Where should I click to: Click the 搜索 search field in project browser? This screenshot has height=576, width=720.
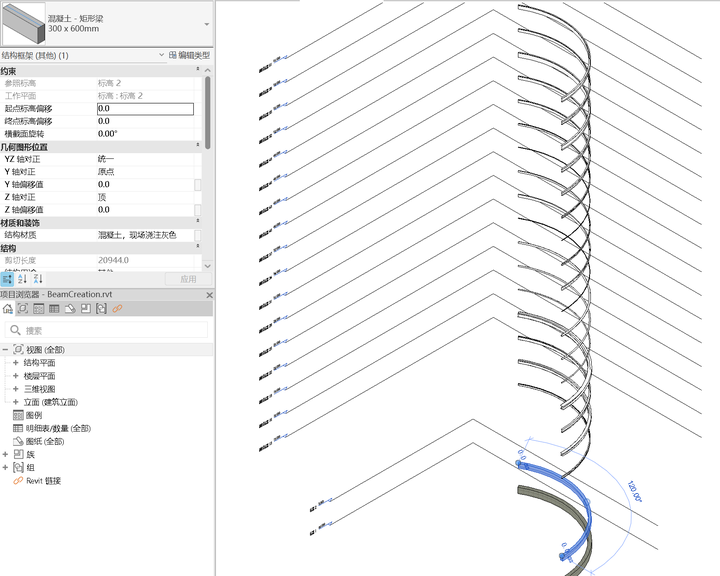107,330
